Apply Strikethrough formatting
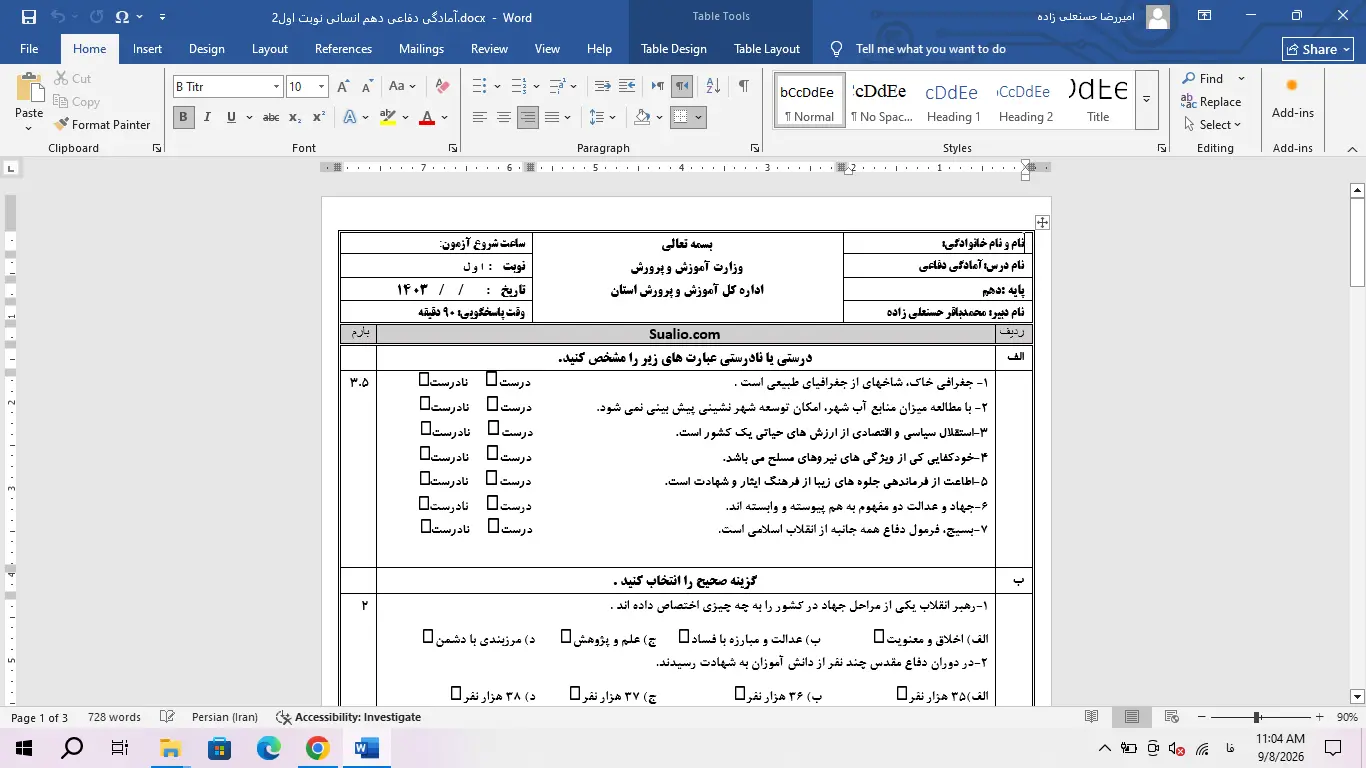Viewport: 1366px width, 768px height. pos(270,117)
